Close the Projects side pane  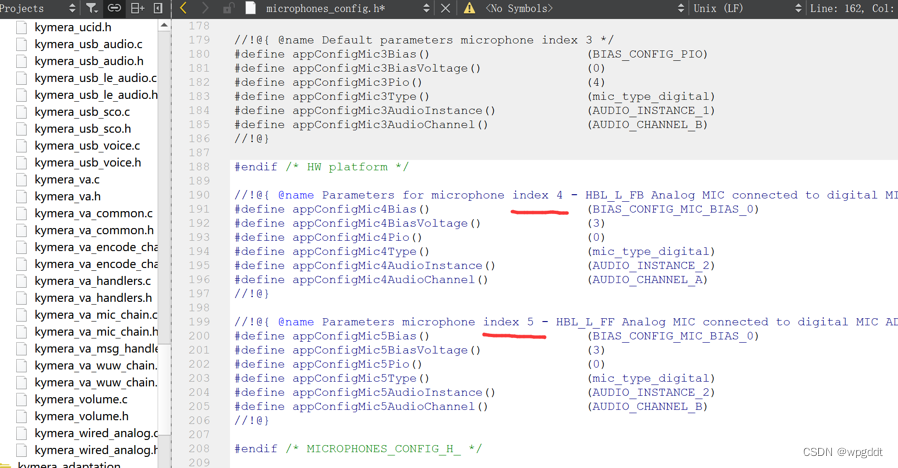pos(159,8)
